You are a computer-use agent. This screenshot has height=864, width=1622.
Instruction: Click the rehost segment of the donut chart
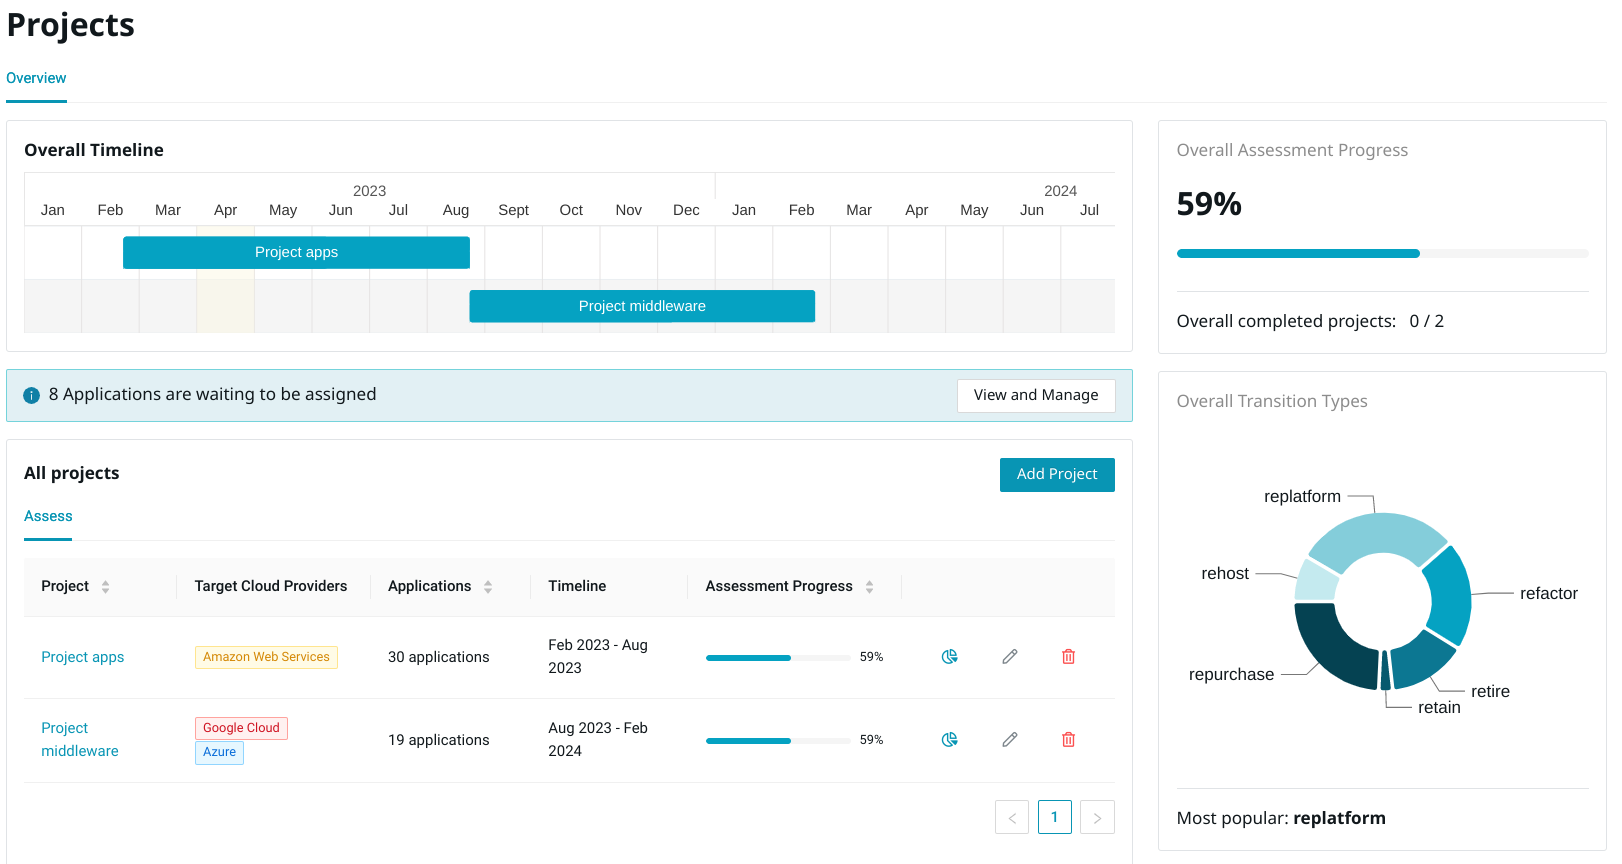click(1316, 581)
